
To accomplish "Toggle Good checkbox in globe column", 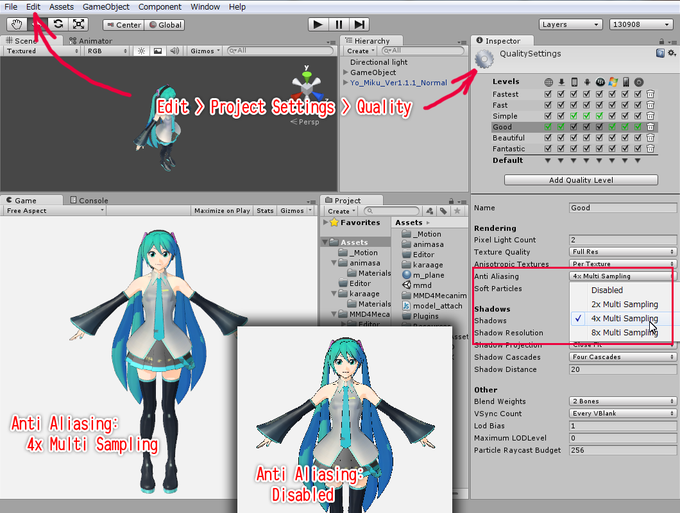I will pos(548,127).
